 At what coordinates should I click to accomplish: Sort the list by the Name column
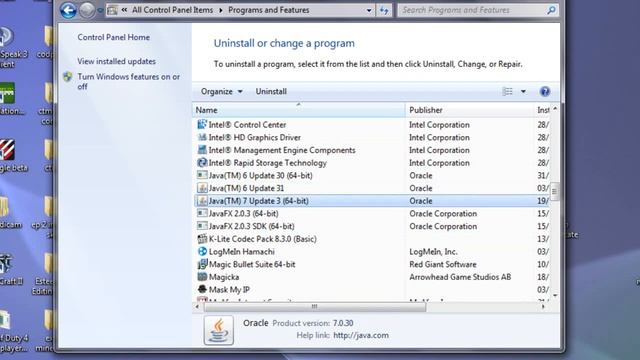pyautogui.click(x=299, y=110)
